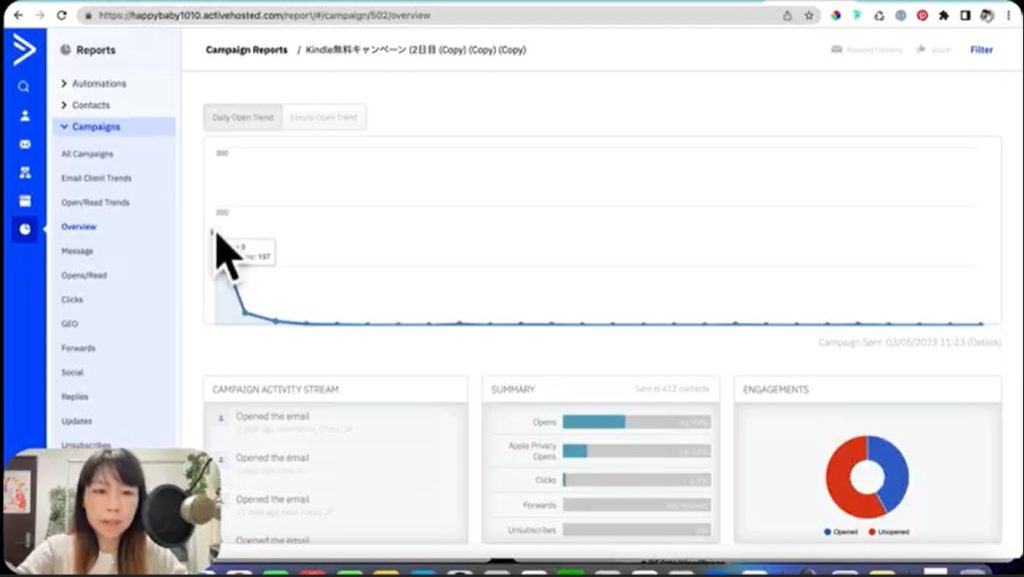Viewport: 1024px width, 577px height.
Task: Click the ActiveCampaign logo icon
Action: (23, 49)
